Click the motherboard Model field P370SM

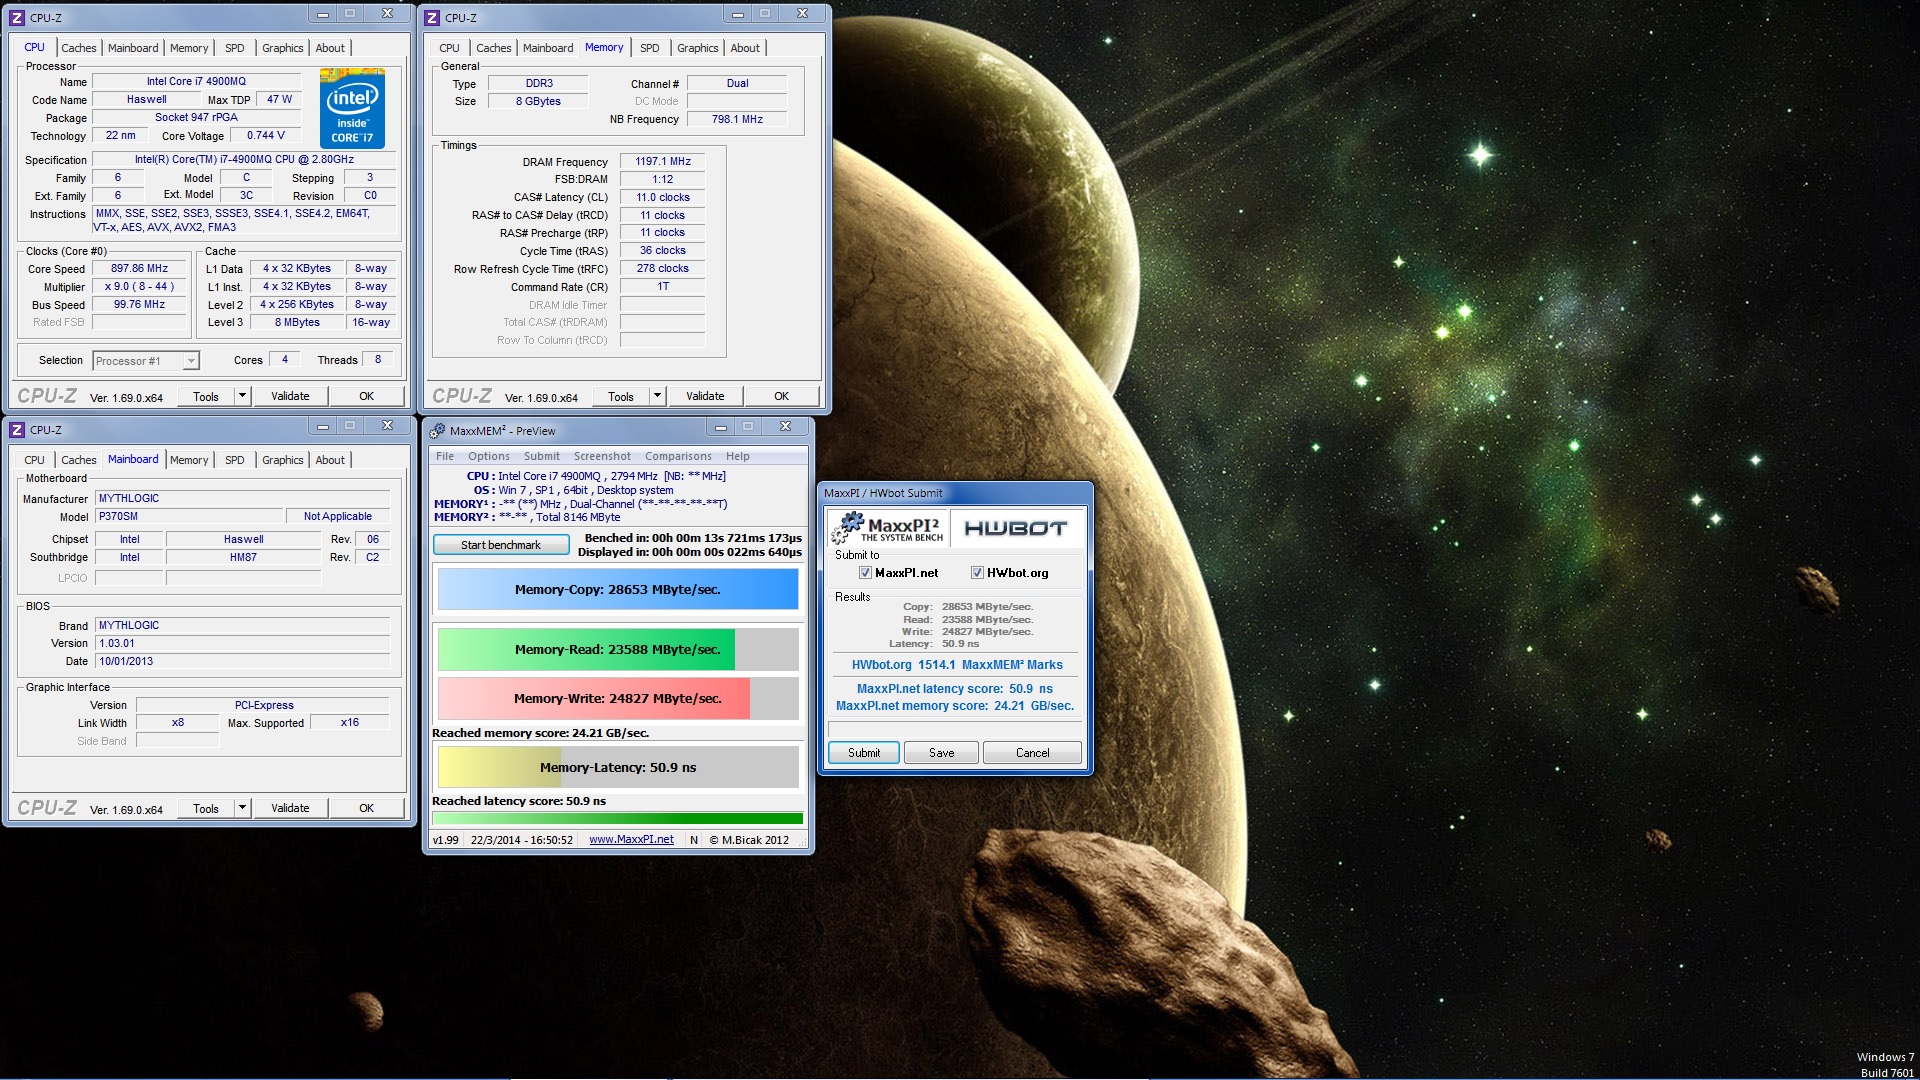tap(189, 516)
